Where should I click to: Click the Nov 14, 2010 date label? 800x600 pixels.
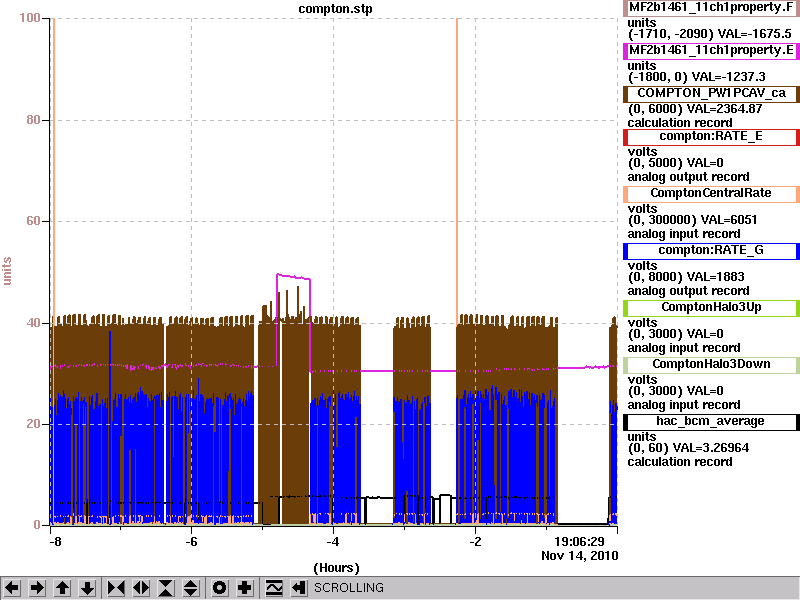click(x=580, y=556)
